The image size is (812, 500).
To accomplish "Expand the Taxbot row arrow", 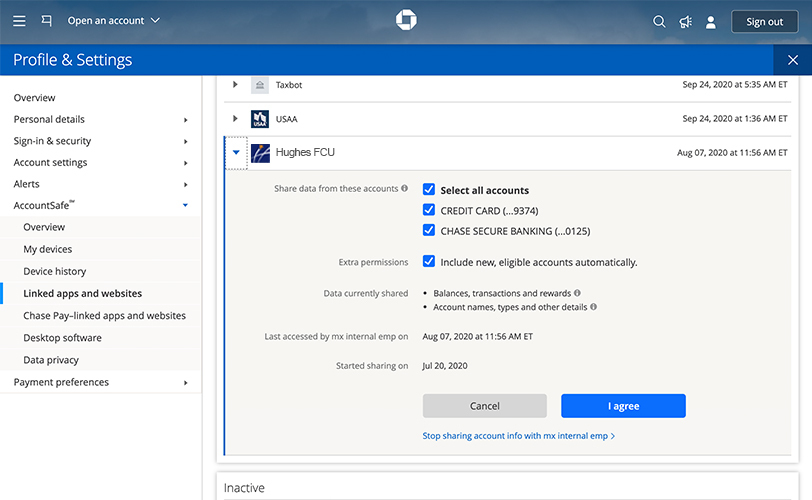I will point(235,84).
